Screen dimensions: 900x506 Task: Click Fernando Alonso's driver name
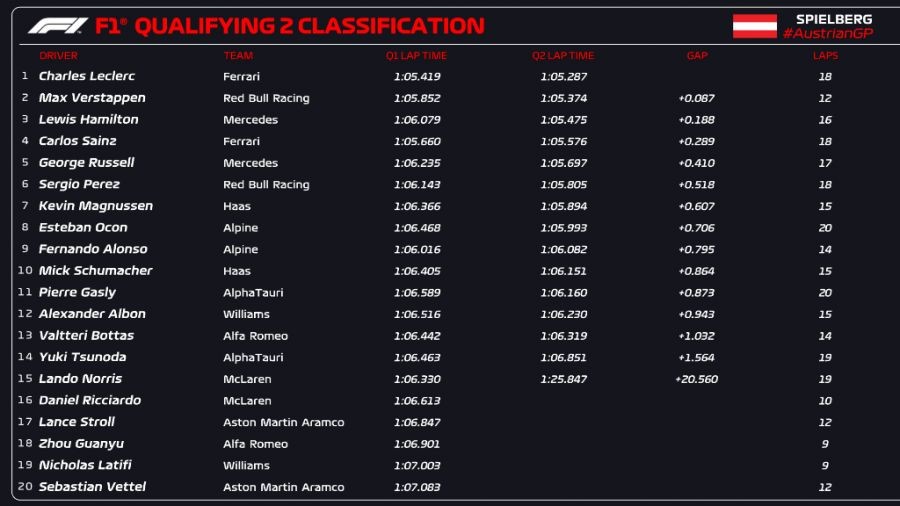tap(93, 249)
